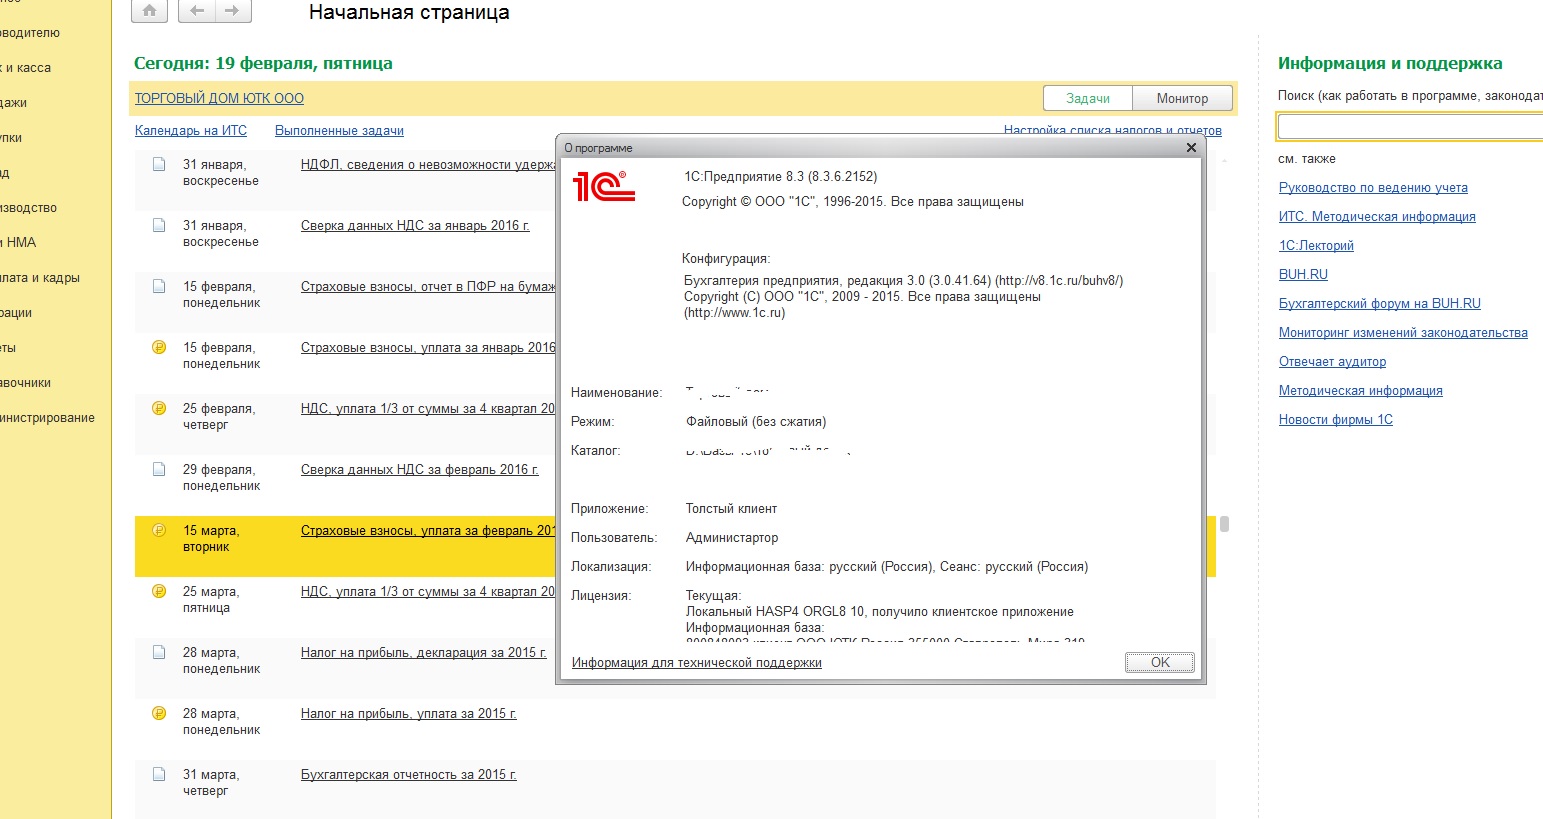Click document icon for Бухгалтерская отчетность 2015
1543x819 pixels.
pos(159,774)
